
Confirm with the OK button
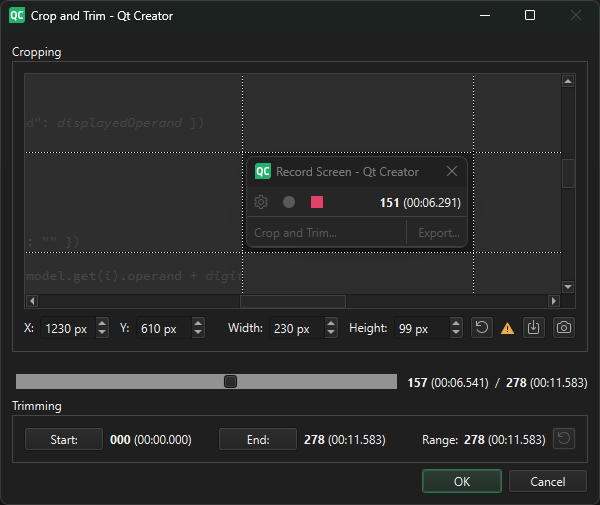pos(461,481)
